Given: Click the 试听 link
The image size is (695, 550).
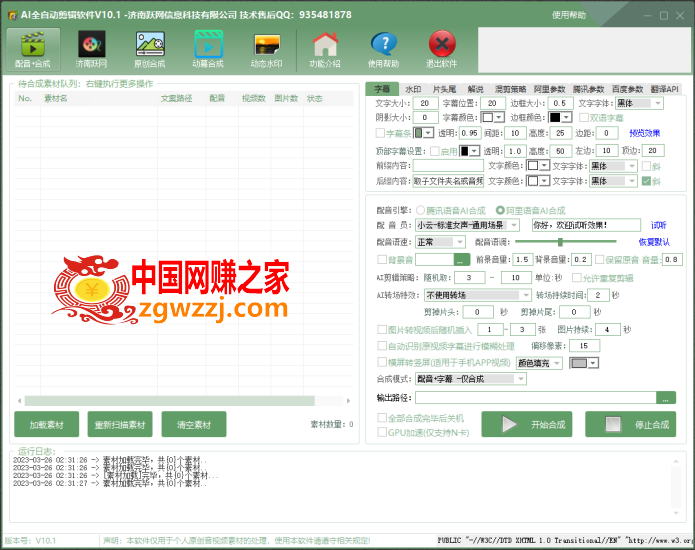Looking at the screenshot, I should (x=659, y=225).
